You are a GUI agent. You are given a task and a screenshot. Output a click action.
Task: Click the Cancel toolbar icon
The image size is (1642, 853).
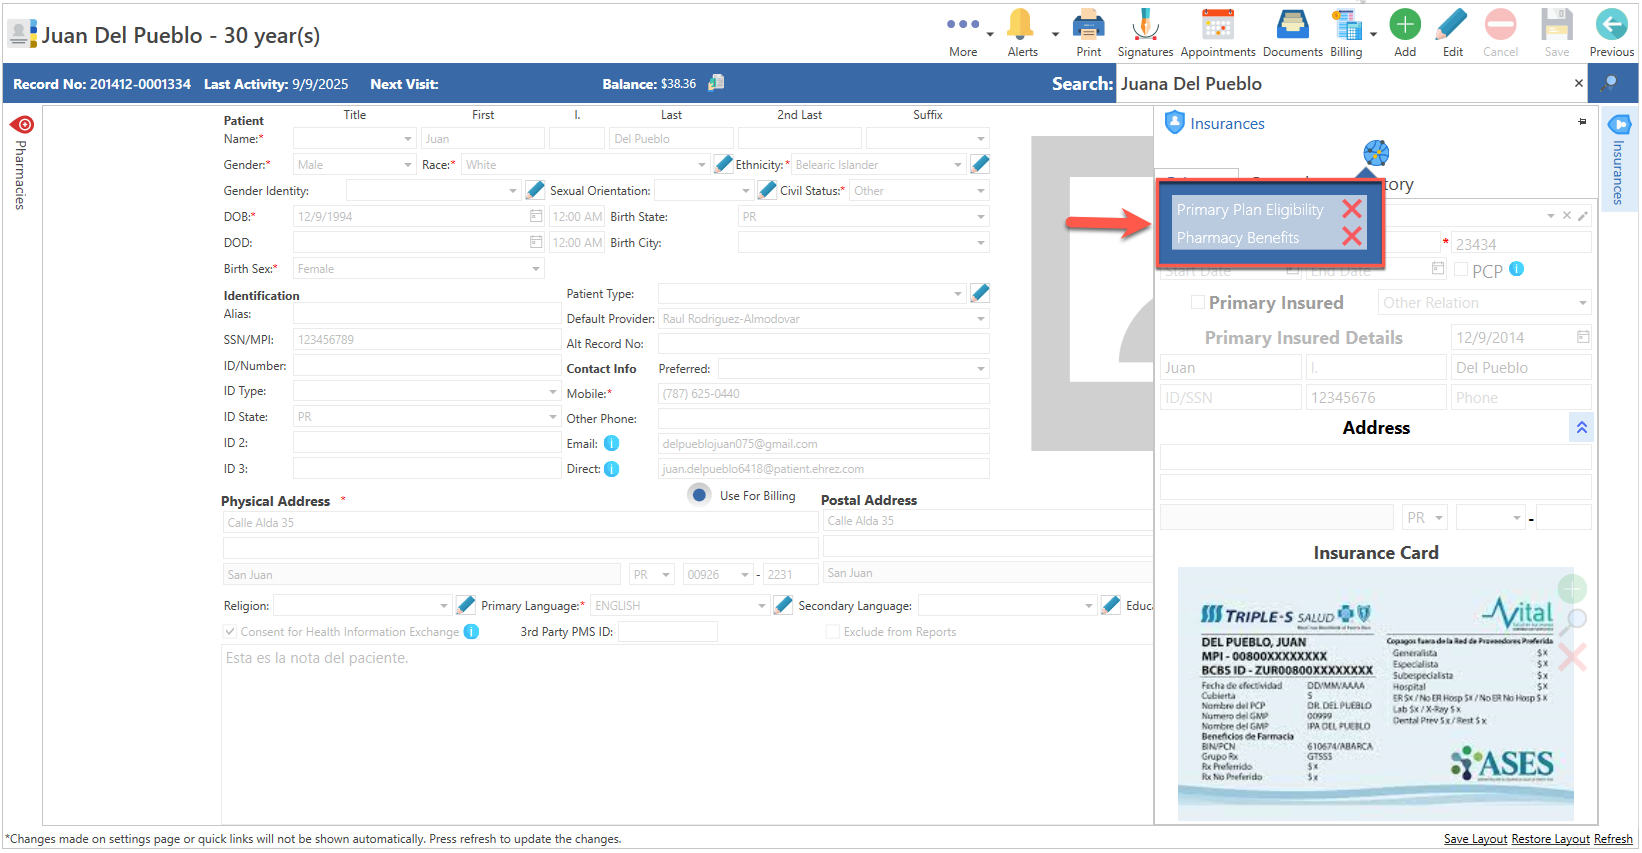1500,33
